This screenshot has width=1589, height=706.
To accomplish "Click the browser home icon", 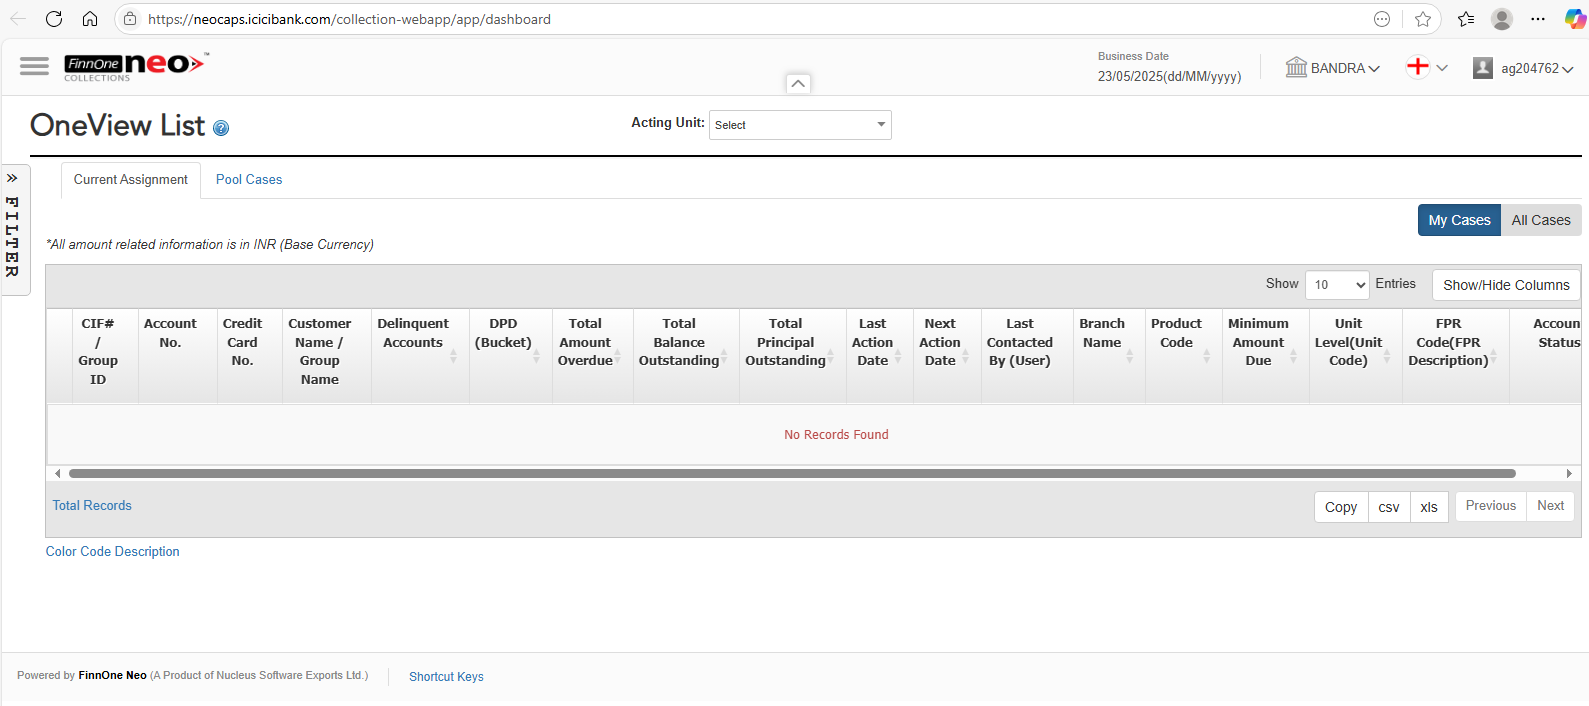I will tap(90, 19).
